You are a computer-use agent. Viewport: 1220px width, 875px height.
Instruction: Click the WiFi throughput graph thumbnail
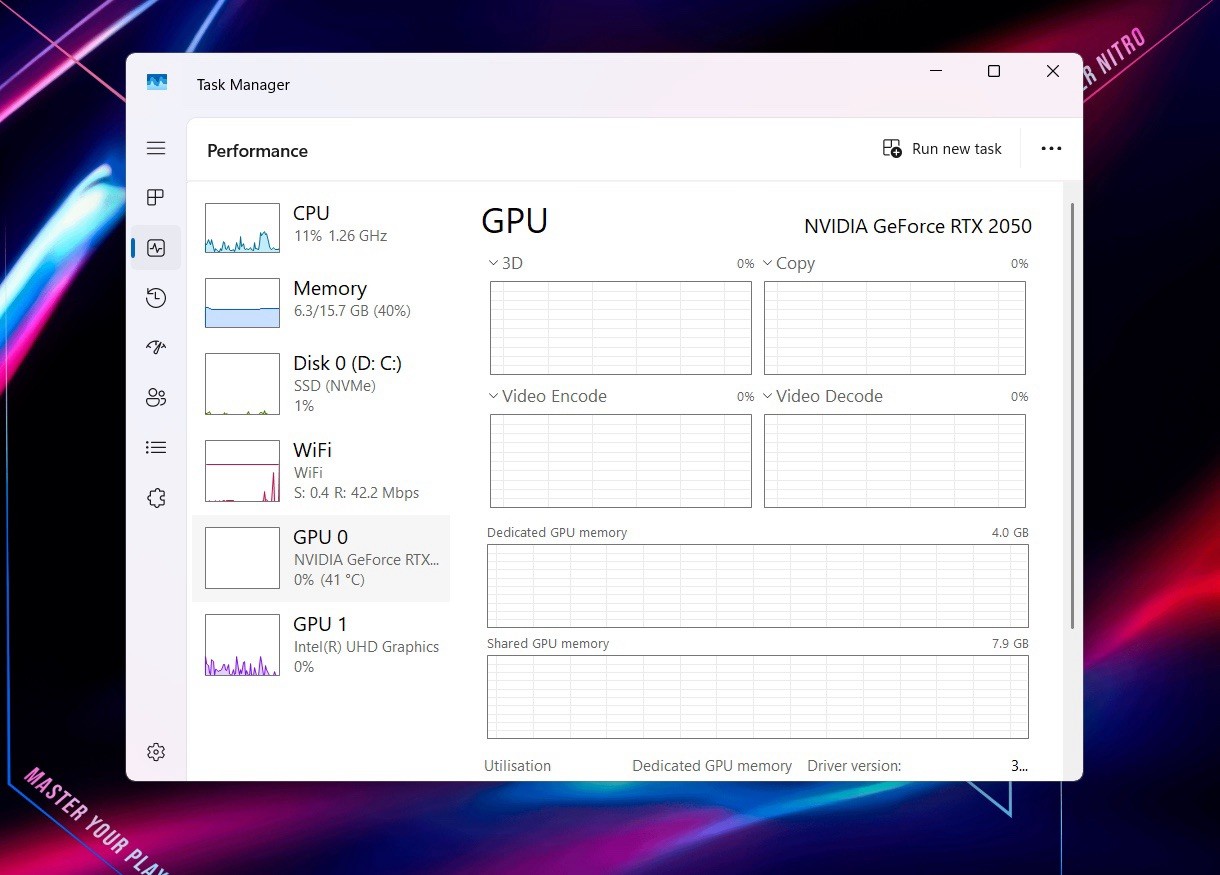(x=242, y=471)
